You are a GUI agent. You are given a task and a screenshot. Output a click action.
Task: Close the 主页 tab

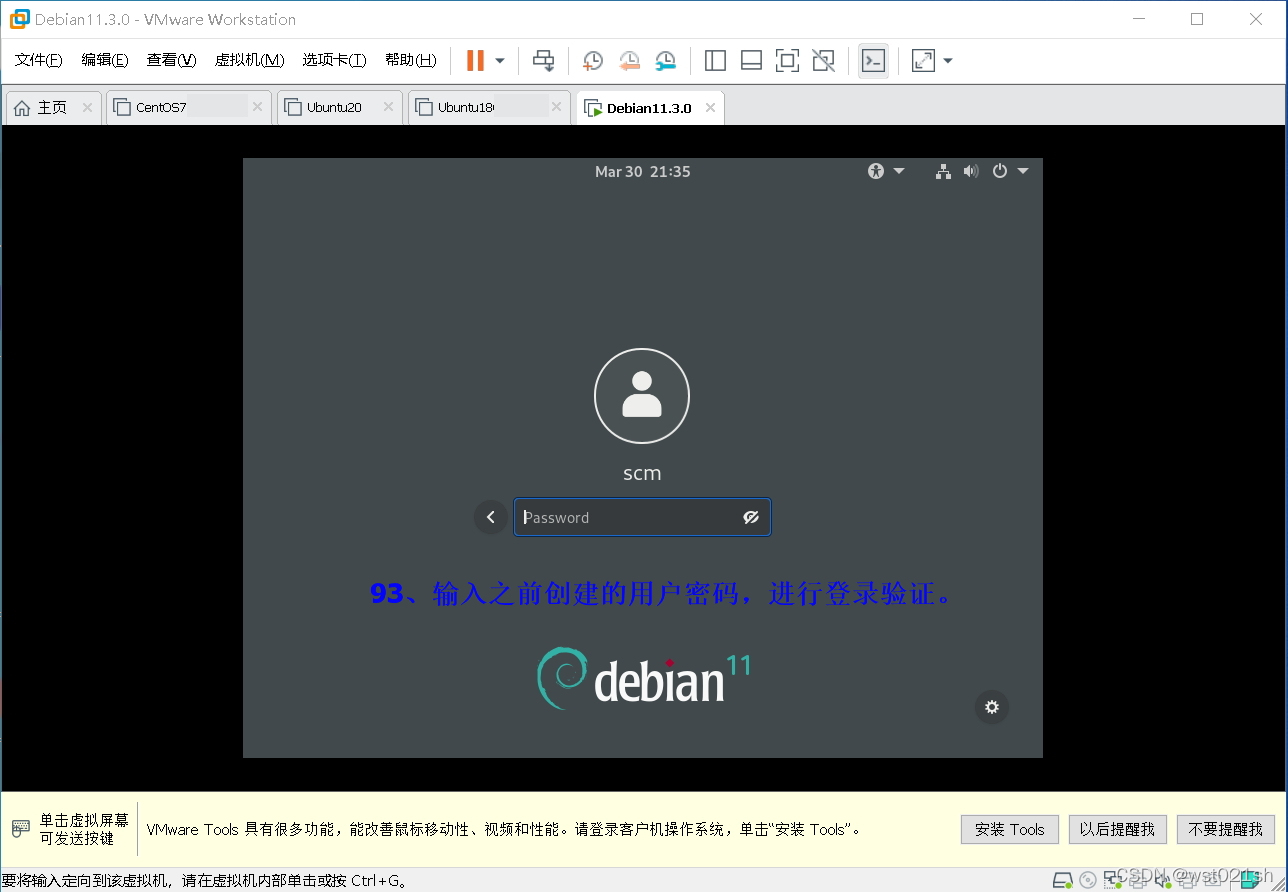(87, 107)
